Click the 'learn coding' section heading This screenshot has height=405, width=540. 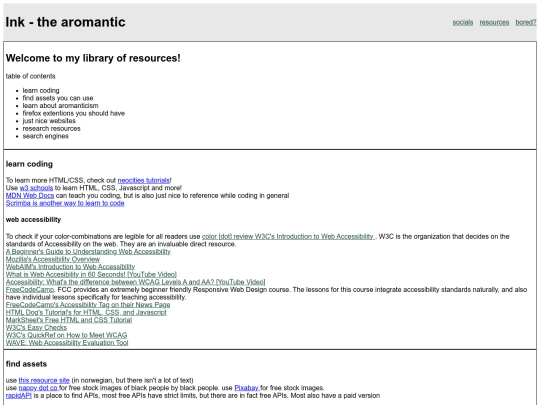point(29,164)
